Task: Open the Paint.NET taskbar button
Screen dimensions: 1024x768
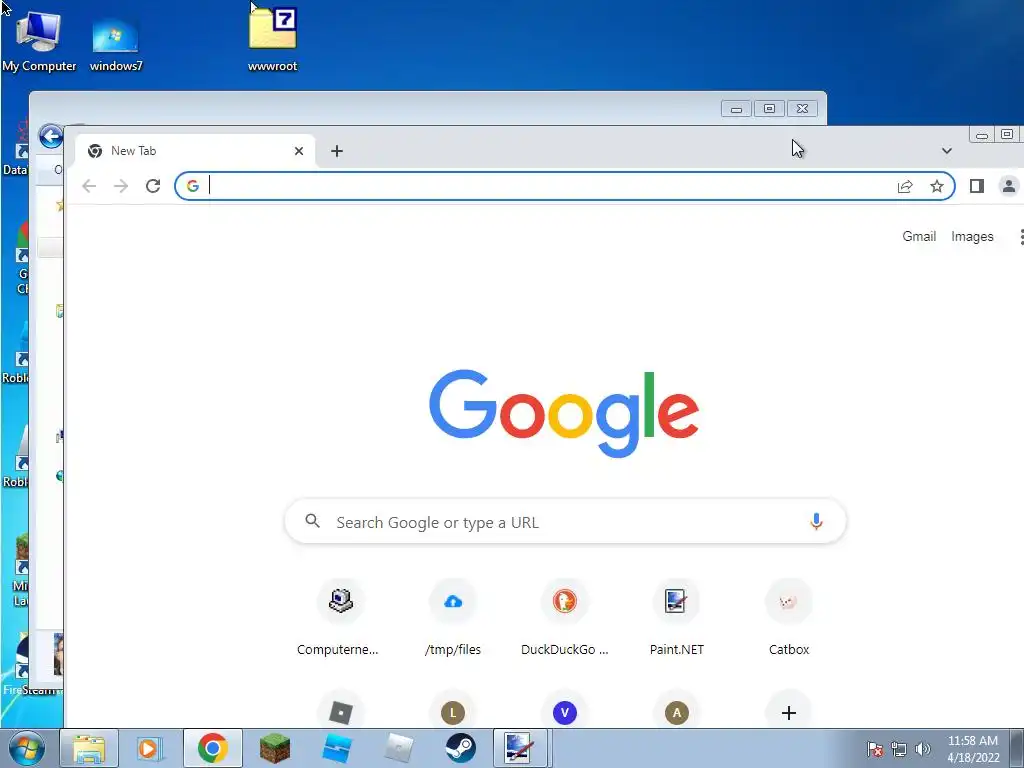Action: (x=520, y=748)
